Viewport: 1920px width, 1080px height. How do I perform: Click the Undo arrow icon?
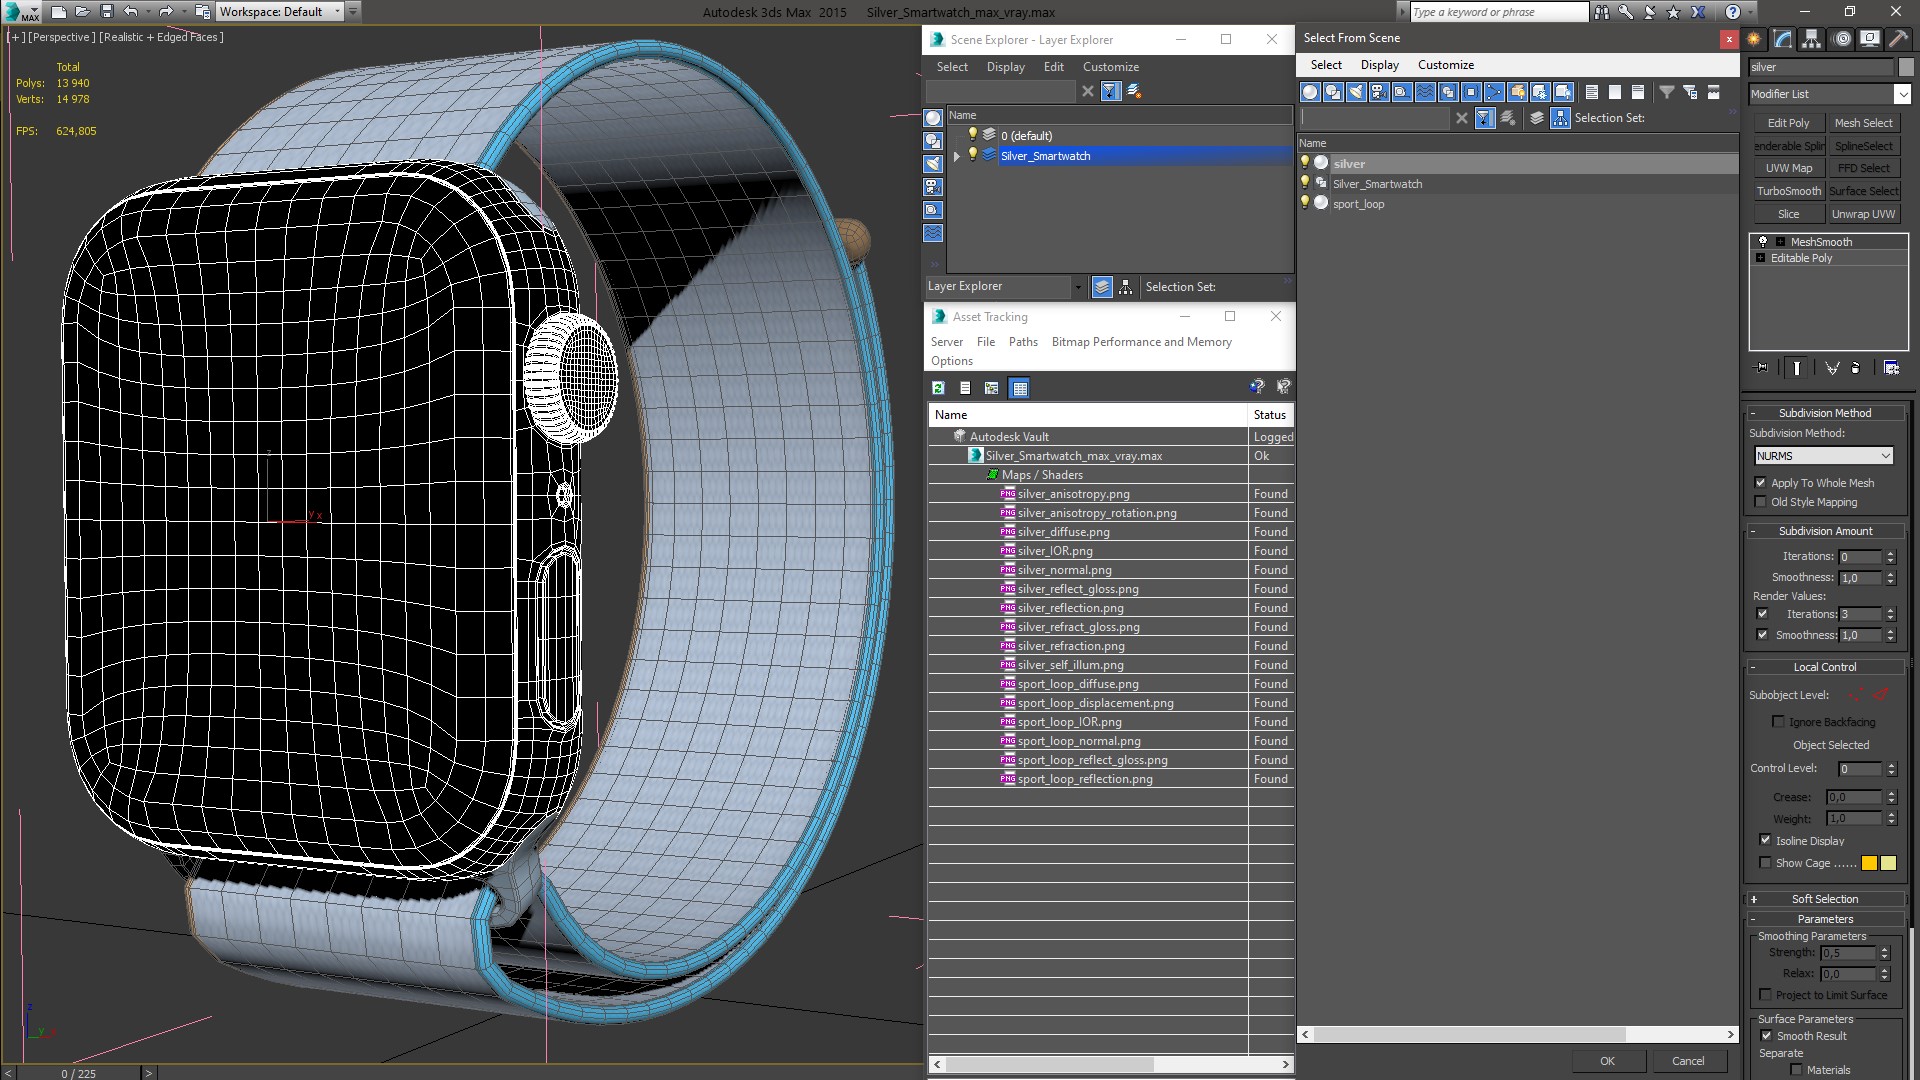point(130,12)
